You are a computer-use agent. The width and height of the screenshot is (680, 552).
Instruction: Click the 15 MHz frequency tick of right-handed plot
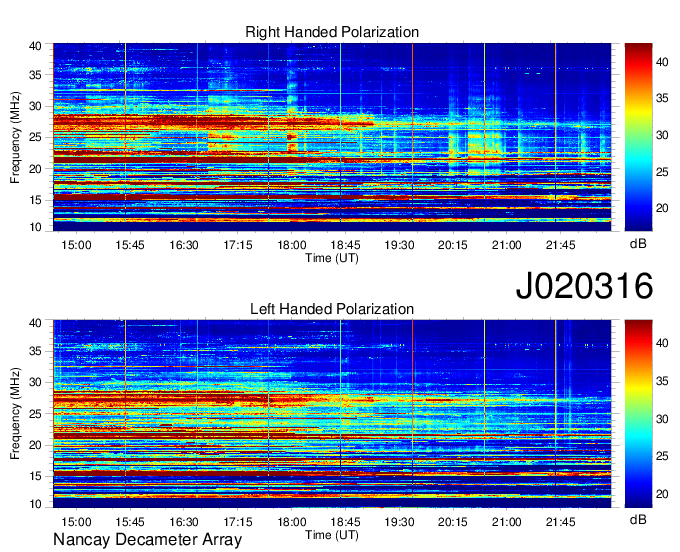coord(35,200)
